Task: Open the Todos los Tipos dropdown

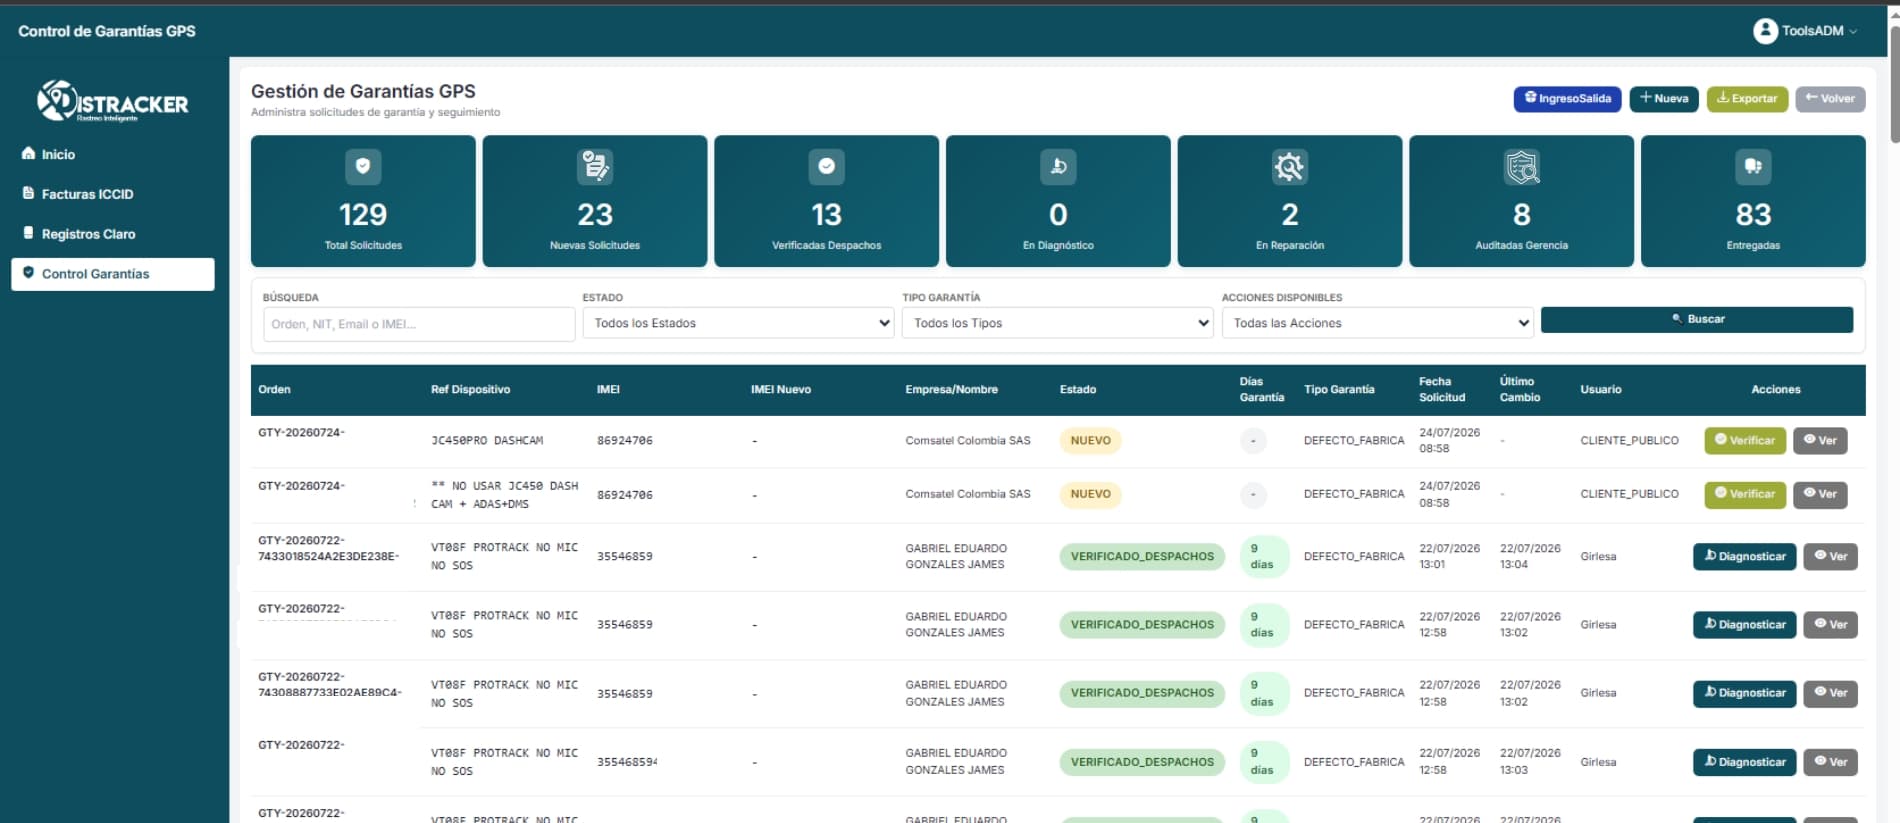Action: pyautogui.click(x=1057, y=323)
